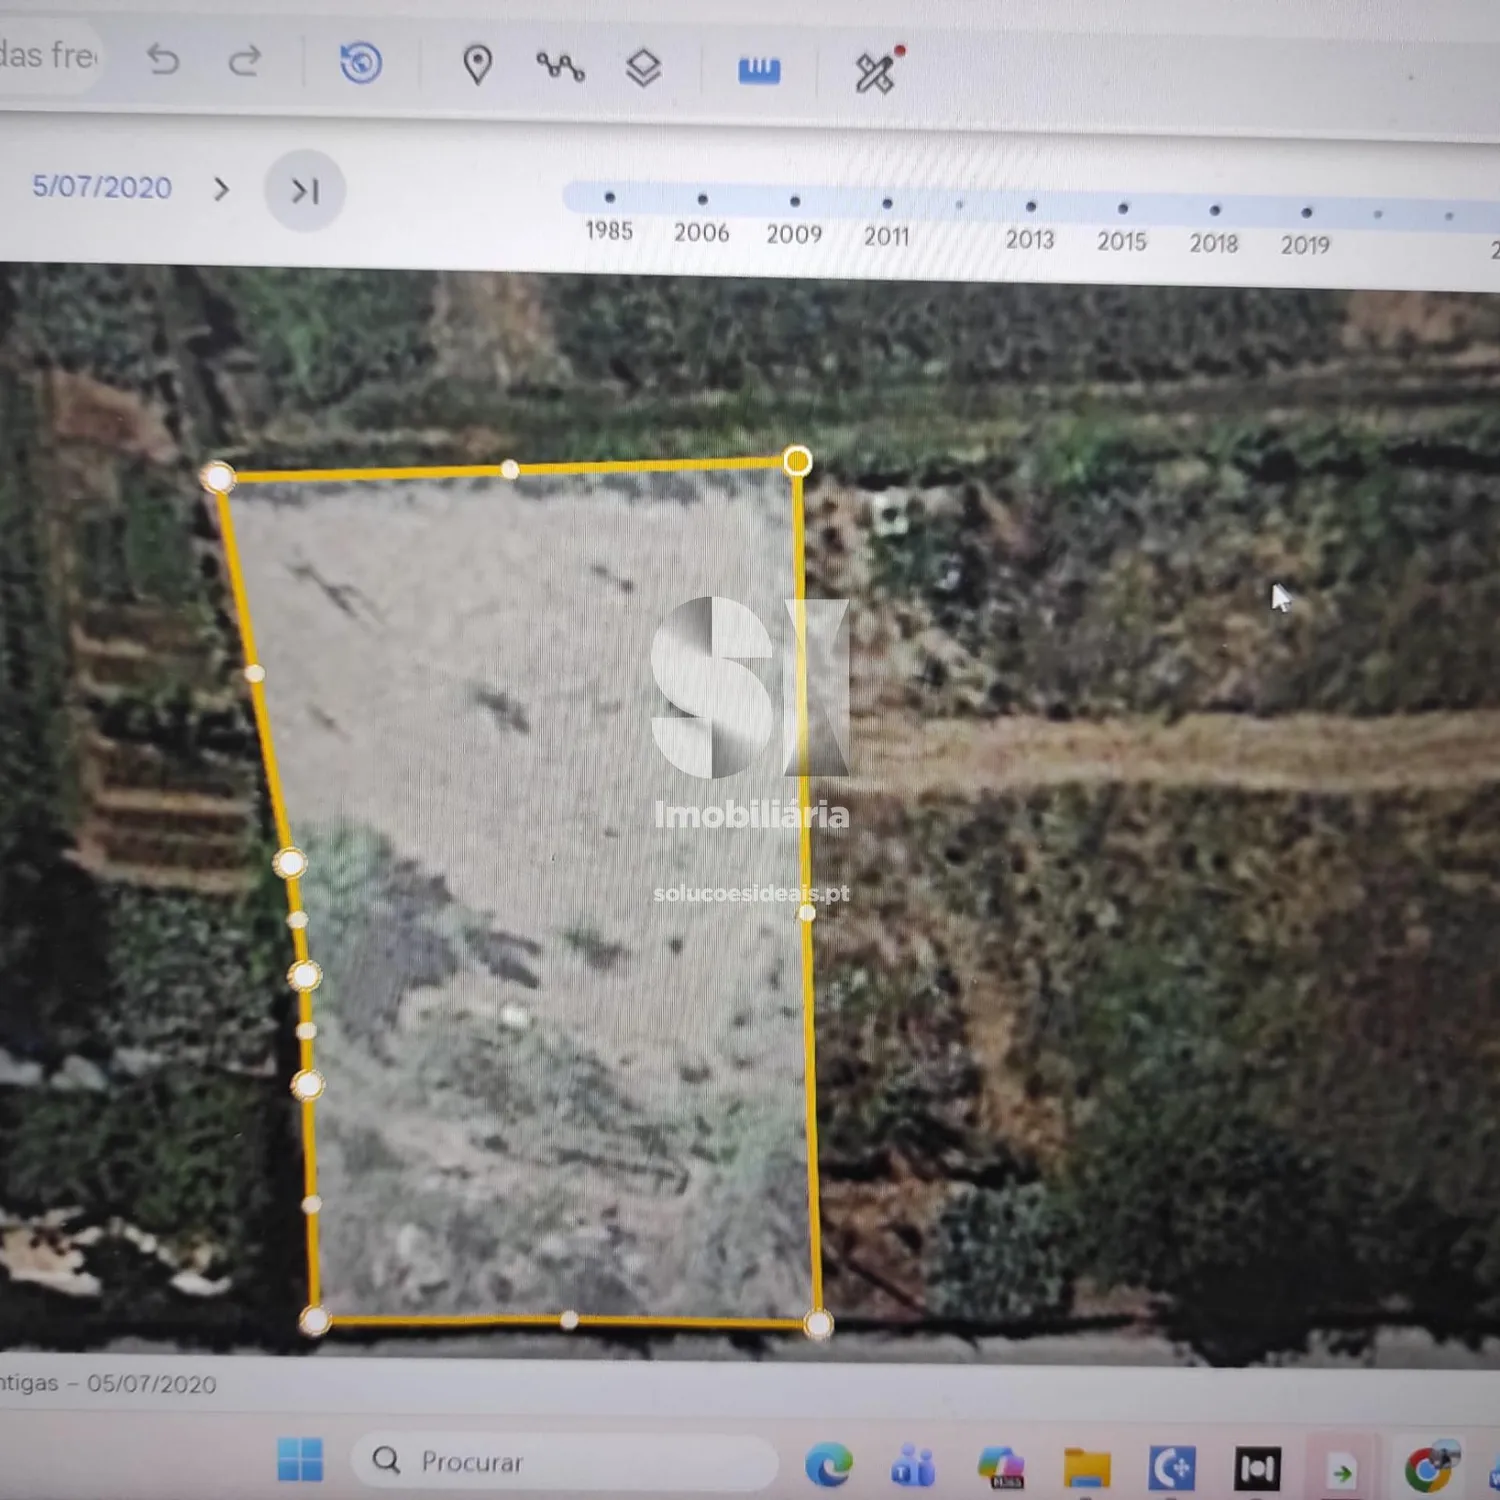Add a placemark with pin icon
The width and height of the screenshot is (1500, 1500).
pos(478,66)
